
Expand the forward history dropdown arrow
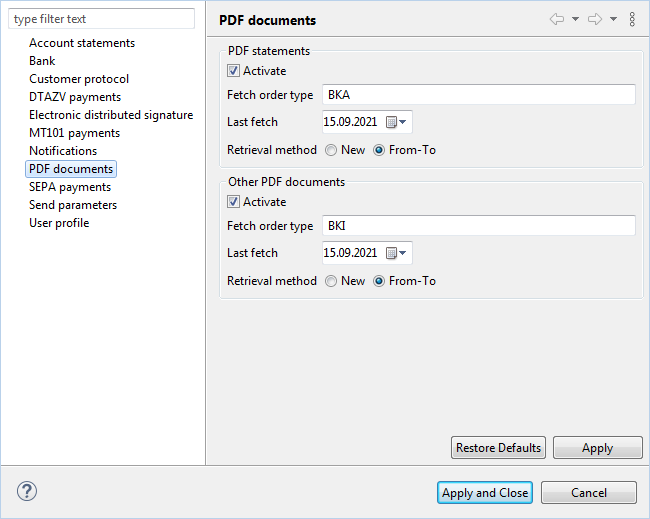614,19
